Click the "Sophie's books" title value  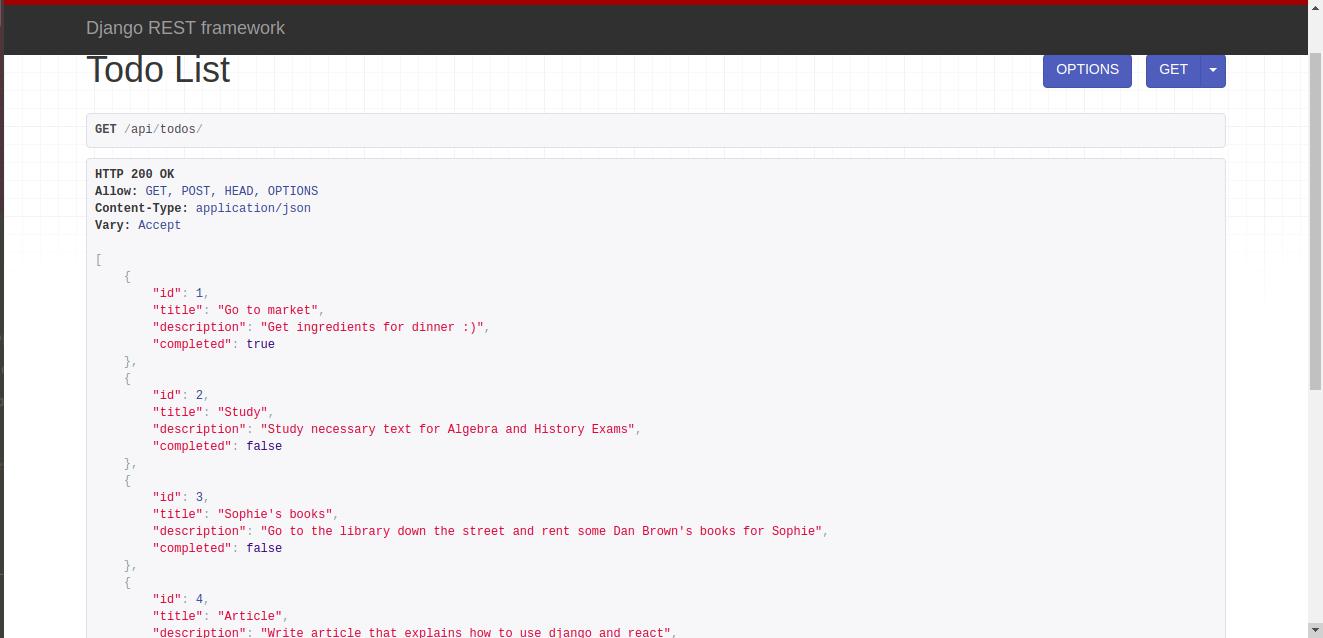pos(276,514)
